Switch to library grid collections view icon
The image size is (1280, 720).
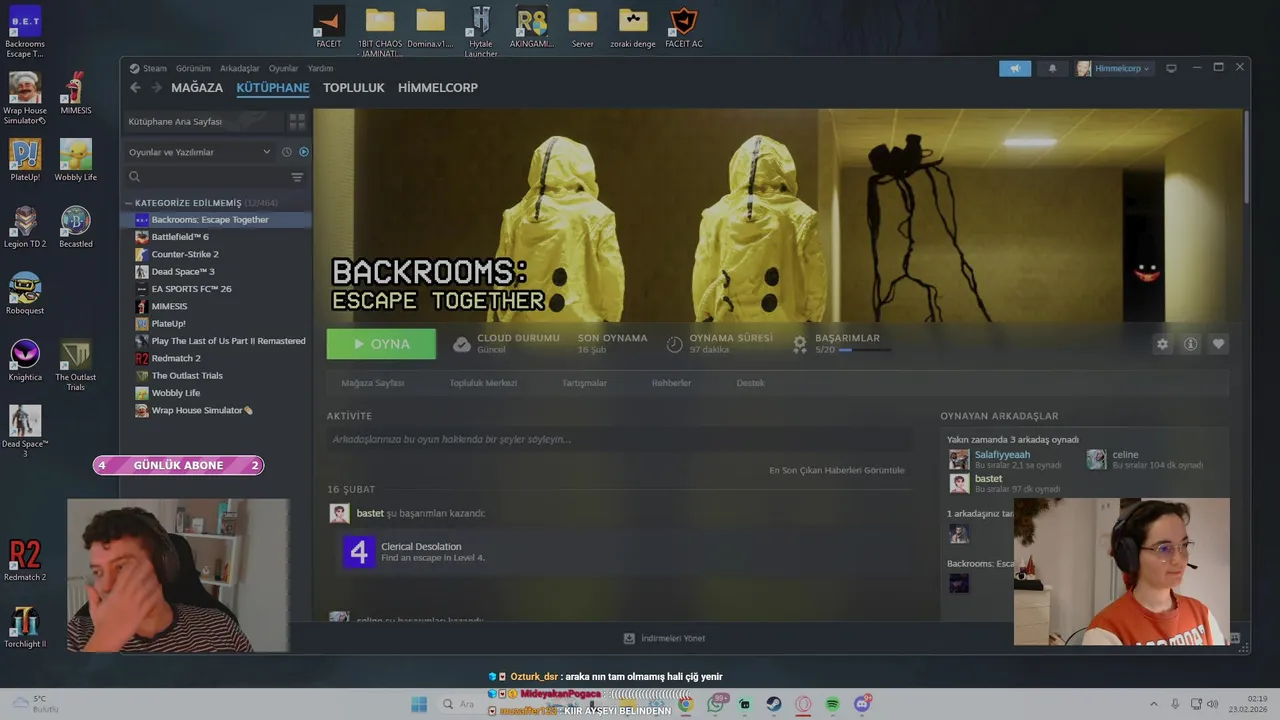click(297, 121)
